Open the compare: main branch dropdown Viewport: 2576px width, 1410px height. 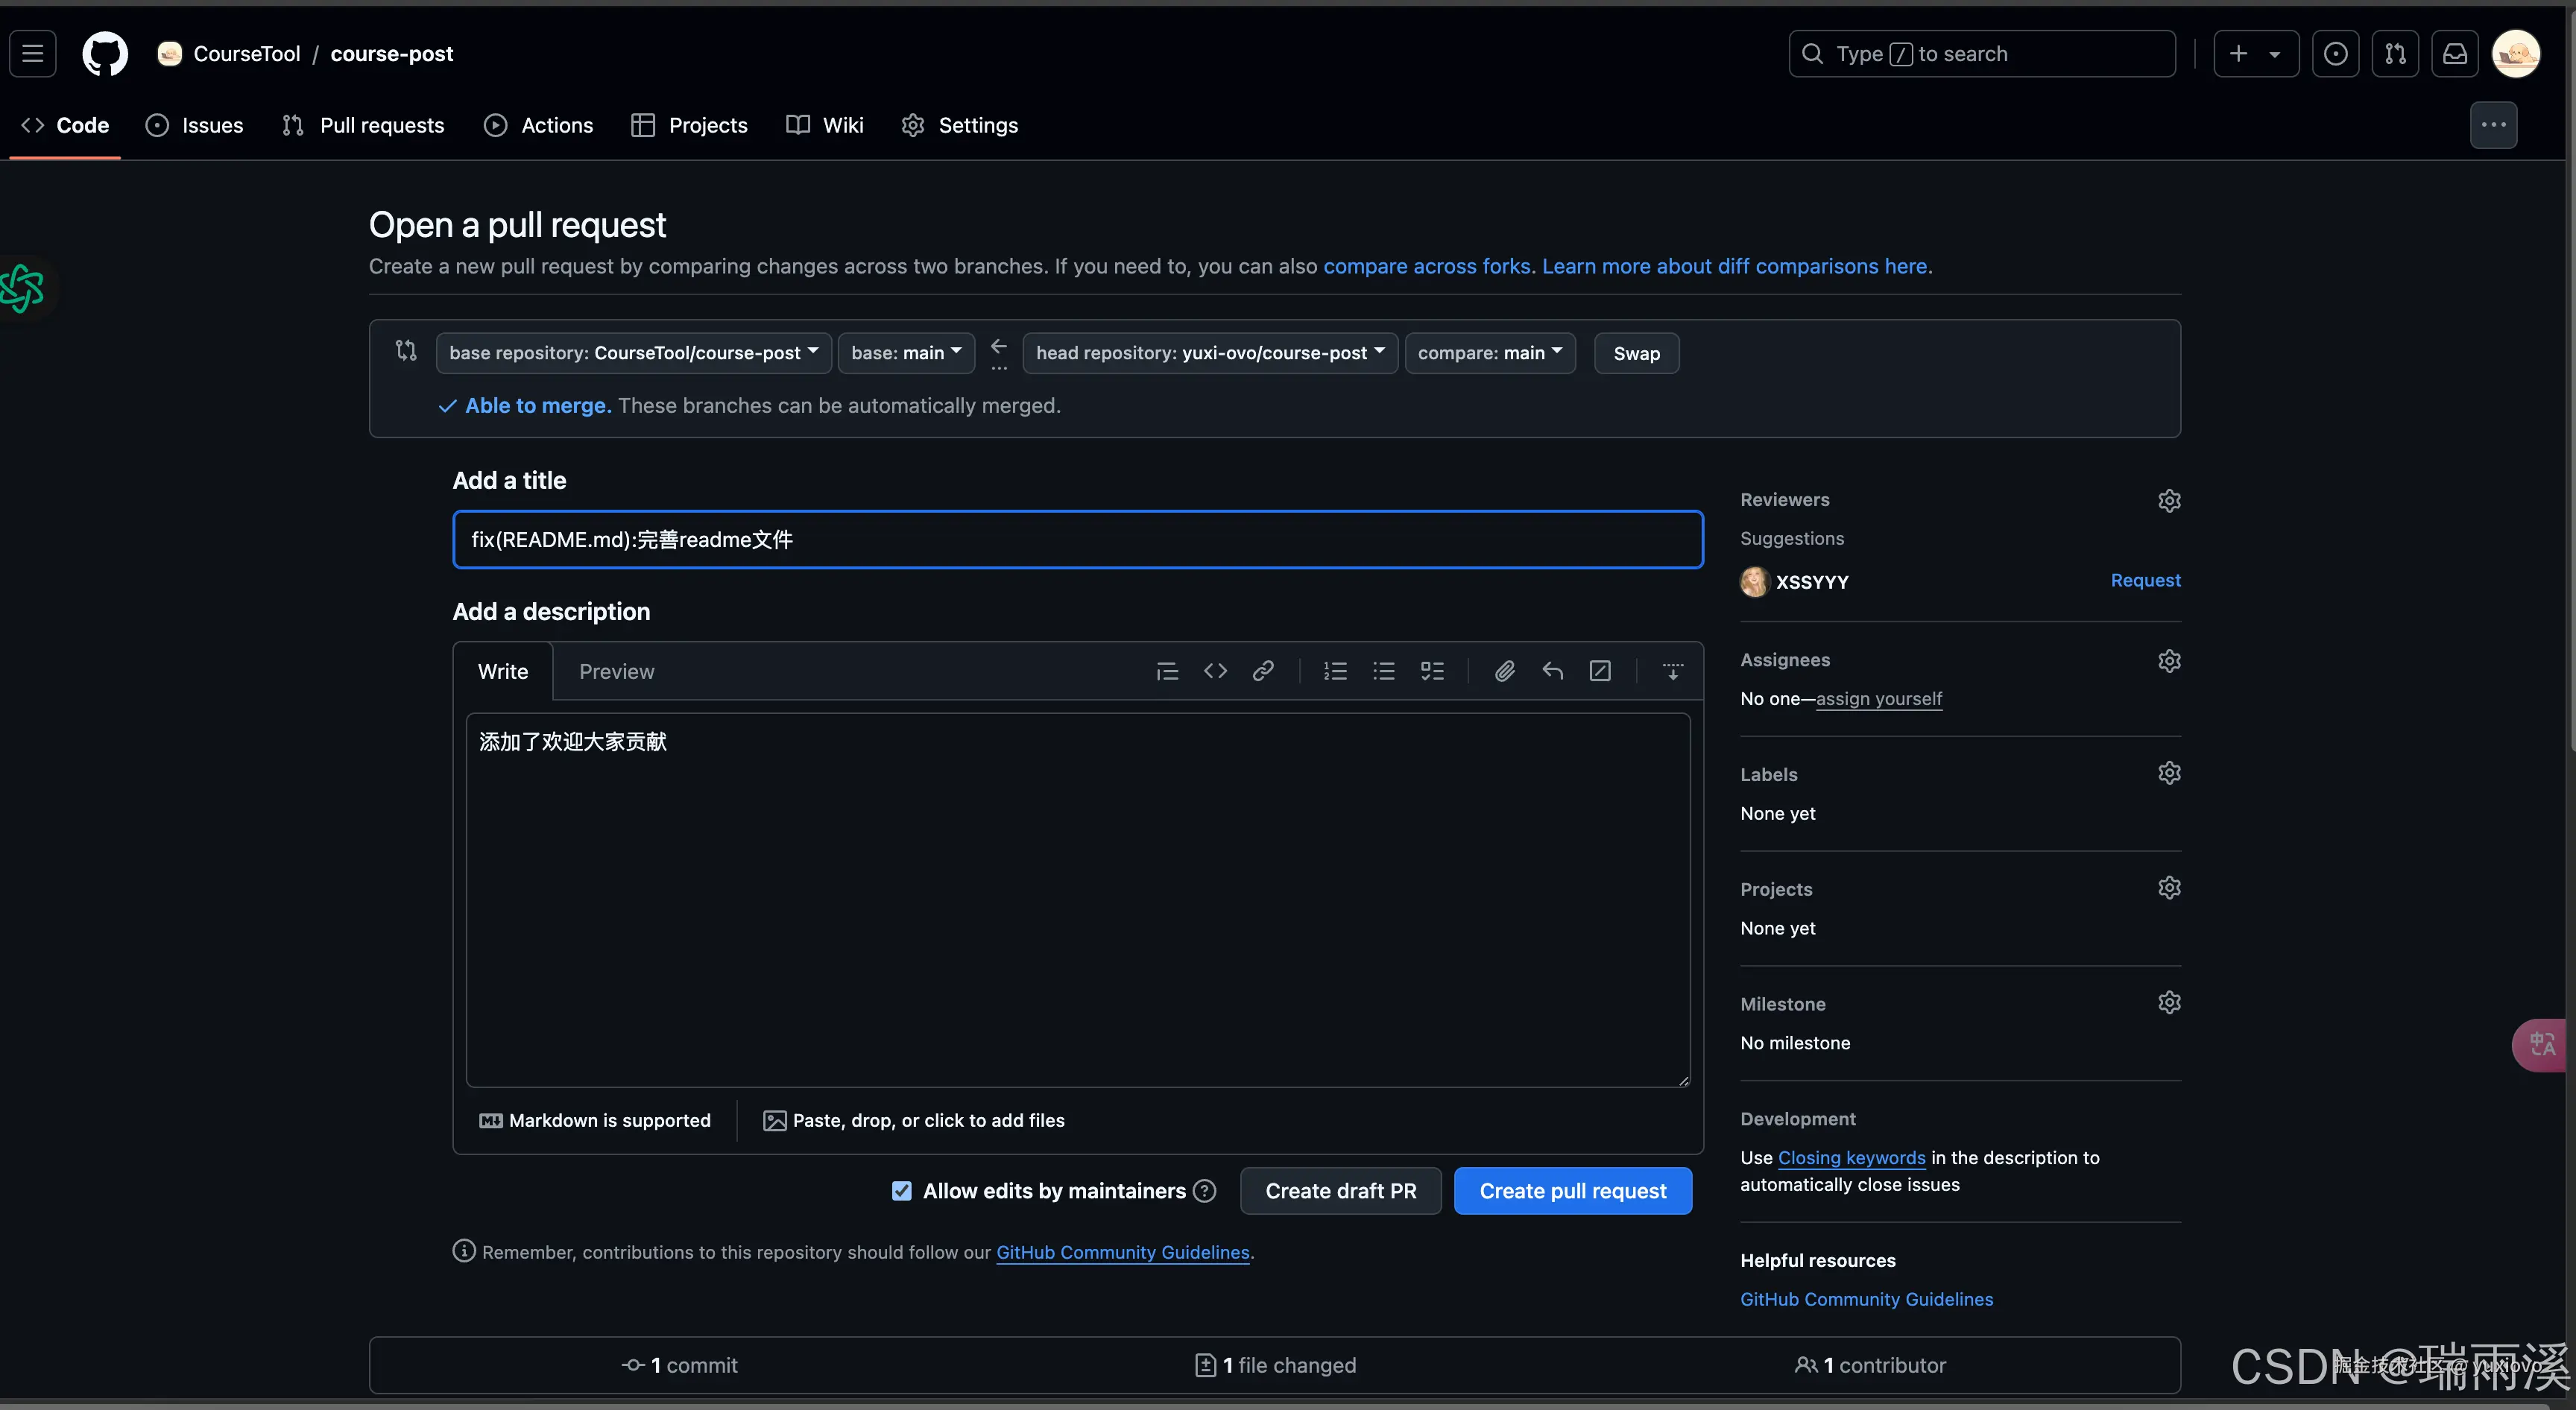click(x=1489, y=353)
